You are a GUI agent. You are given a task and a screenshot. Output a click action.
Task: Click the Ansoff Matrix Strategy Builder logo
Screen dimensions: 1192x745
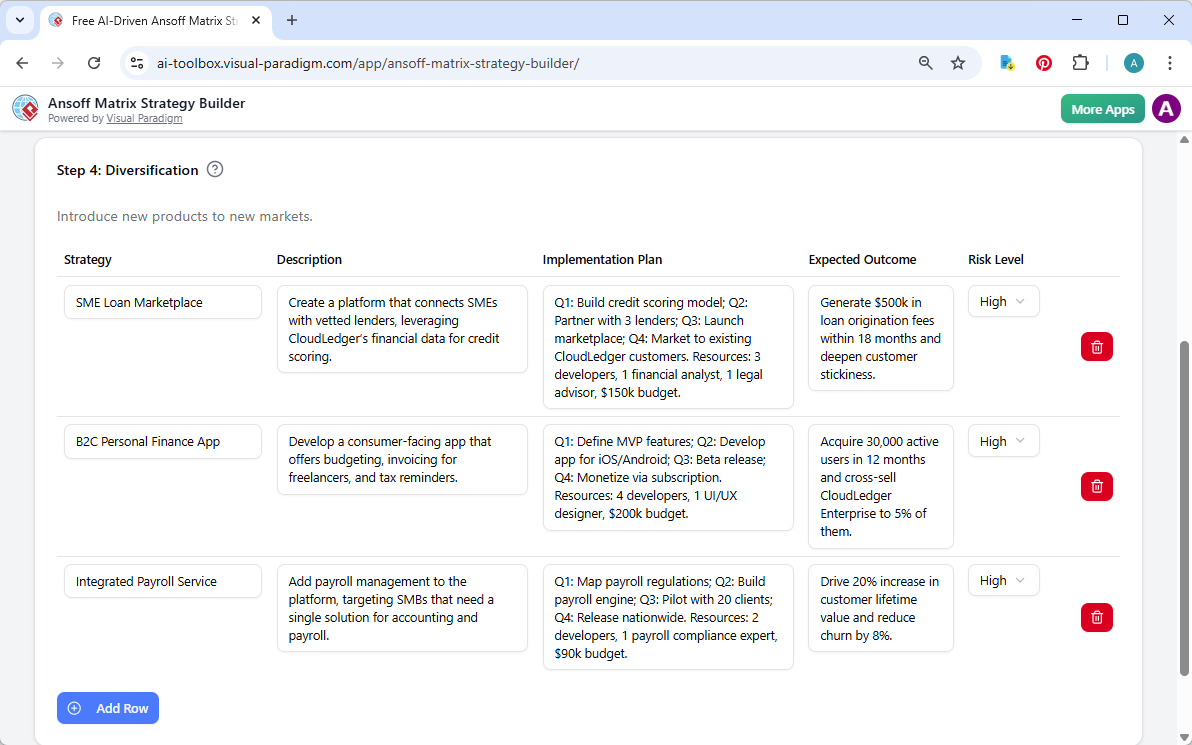(25, 108)
